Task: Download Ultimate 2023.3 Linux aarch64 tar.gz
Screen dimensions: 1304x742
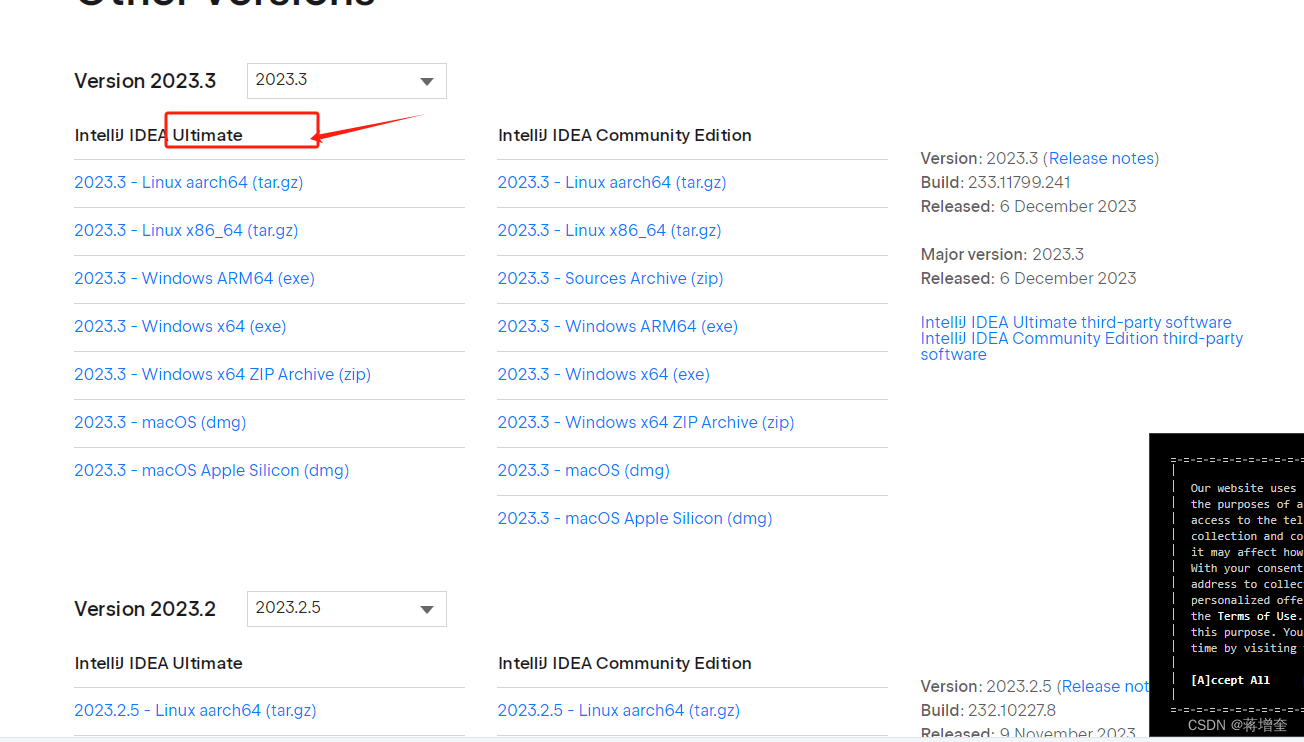Action: pyautogui.click(x=189, y=182)
